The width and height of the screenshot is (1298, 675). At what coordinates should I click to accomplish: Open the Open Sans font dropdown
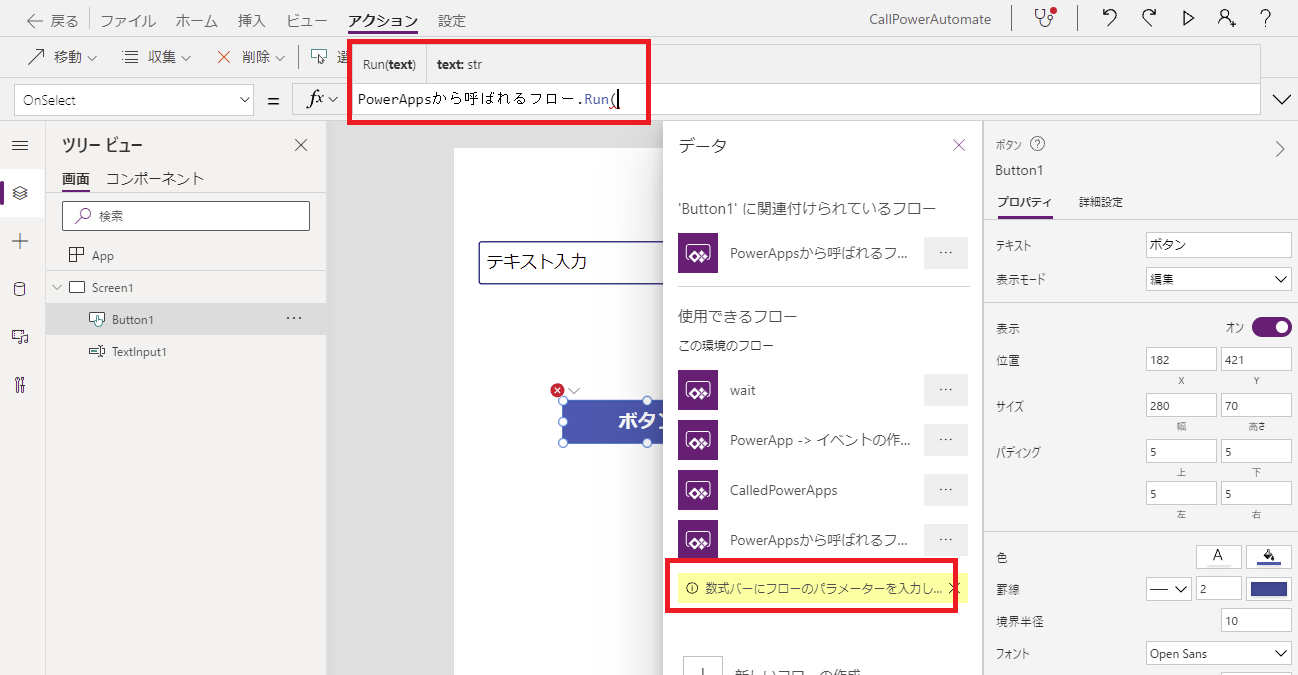(x=1218, y=653)
